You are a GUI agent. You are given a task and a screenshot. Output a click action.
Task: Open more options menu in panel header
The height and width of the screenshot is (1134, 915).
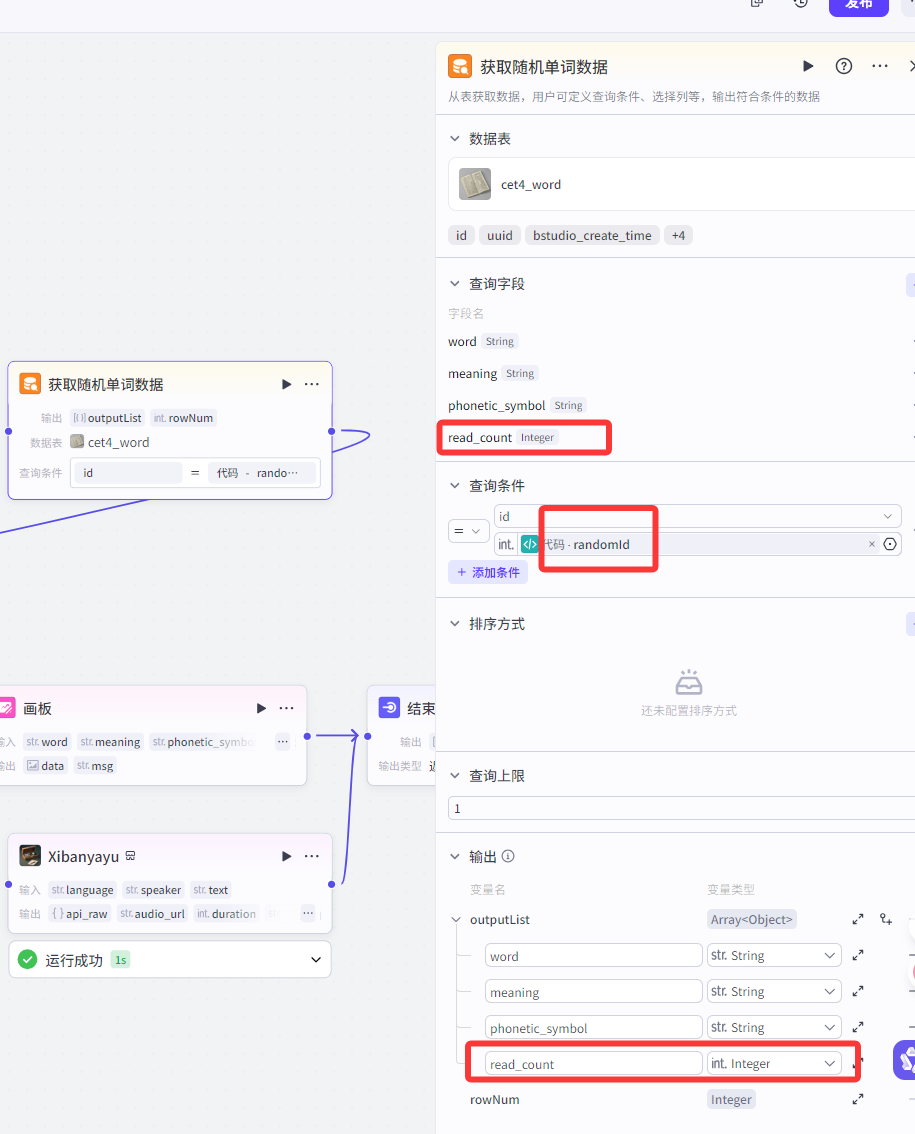pyautogui.click(x=880, y=66)
